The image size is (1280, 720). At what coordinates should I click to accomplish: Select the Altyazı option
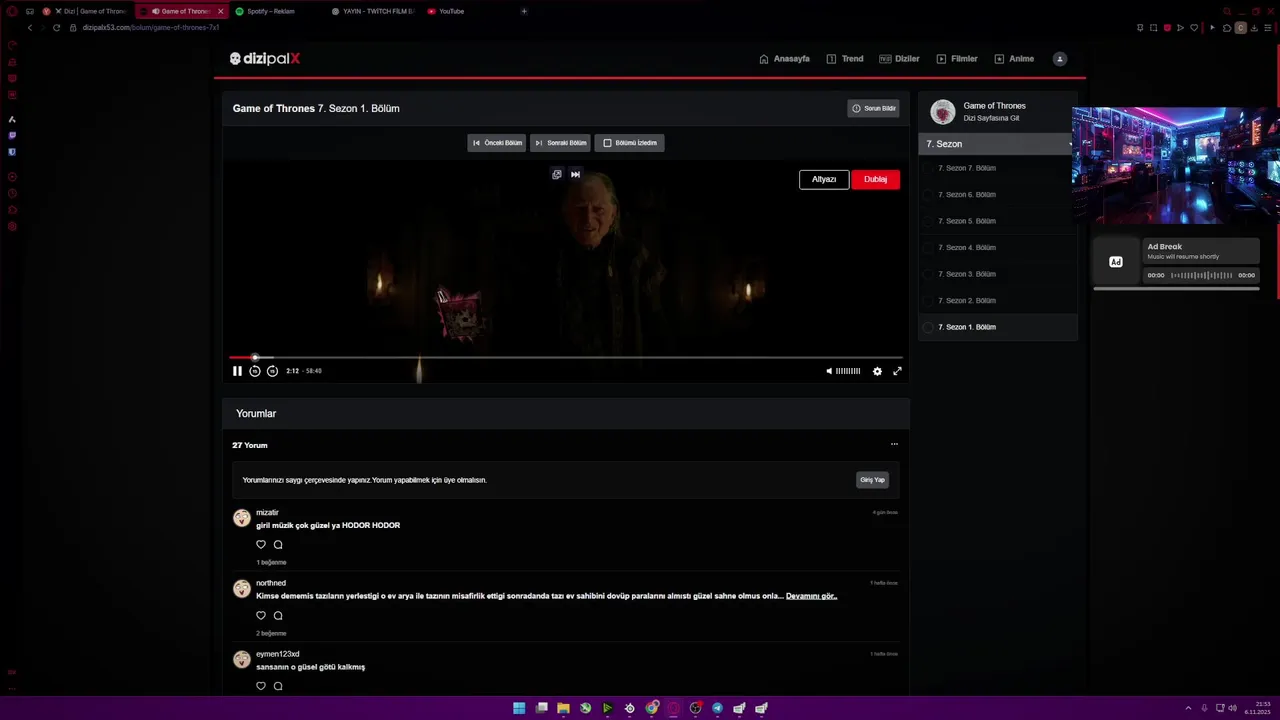click(824, 179)
